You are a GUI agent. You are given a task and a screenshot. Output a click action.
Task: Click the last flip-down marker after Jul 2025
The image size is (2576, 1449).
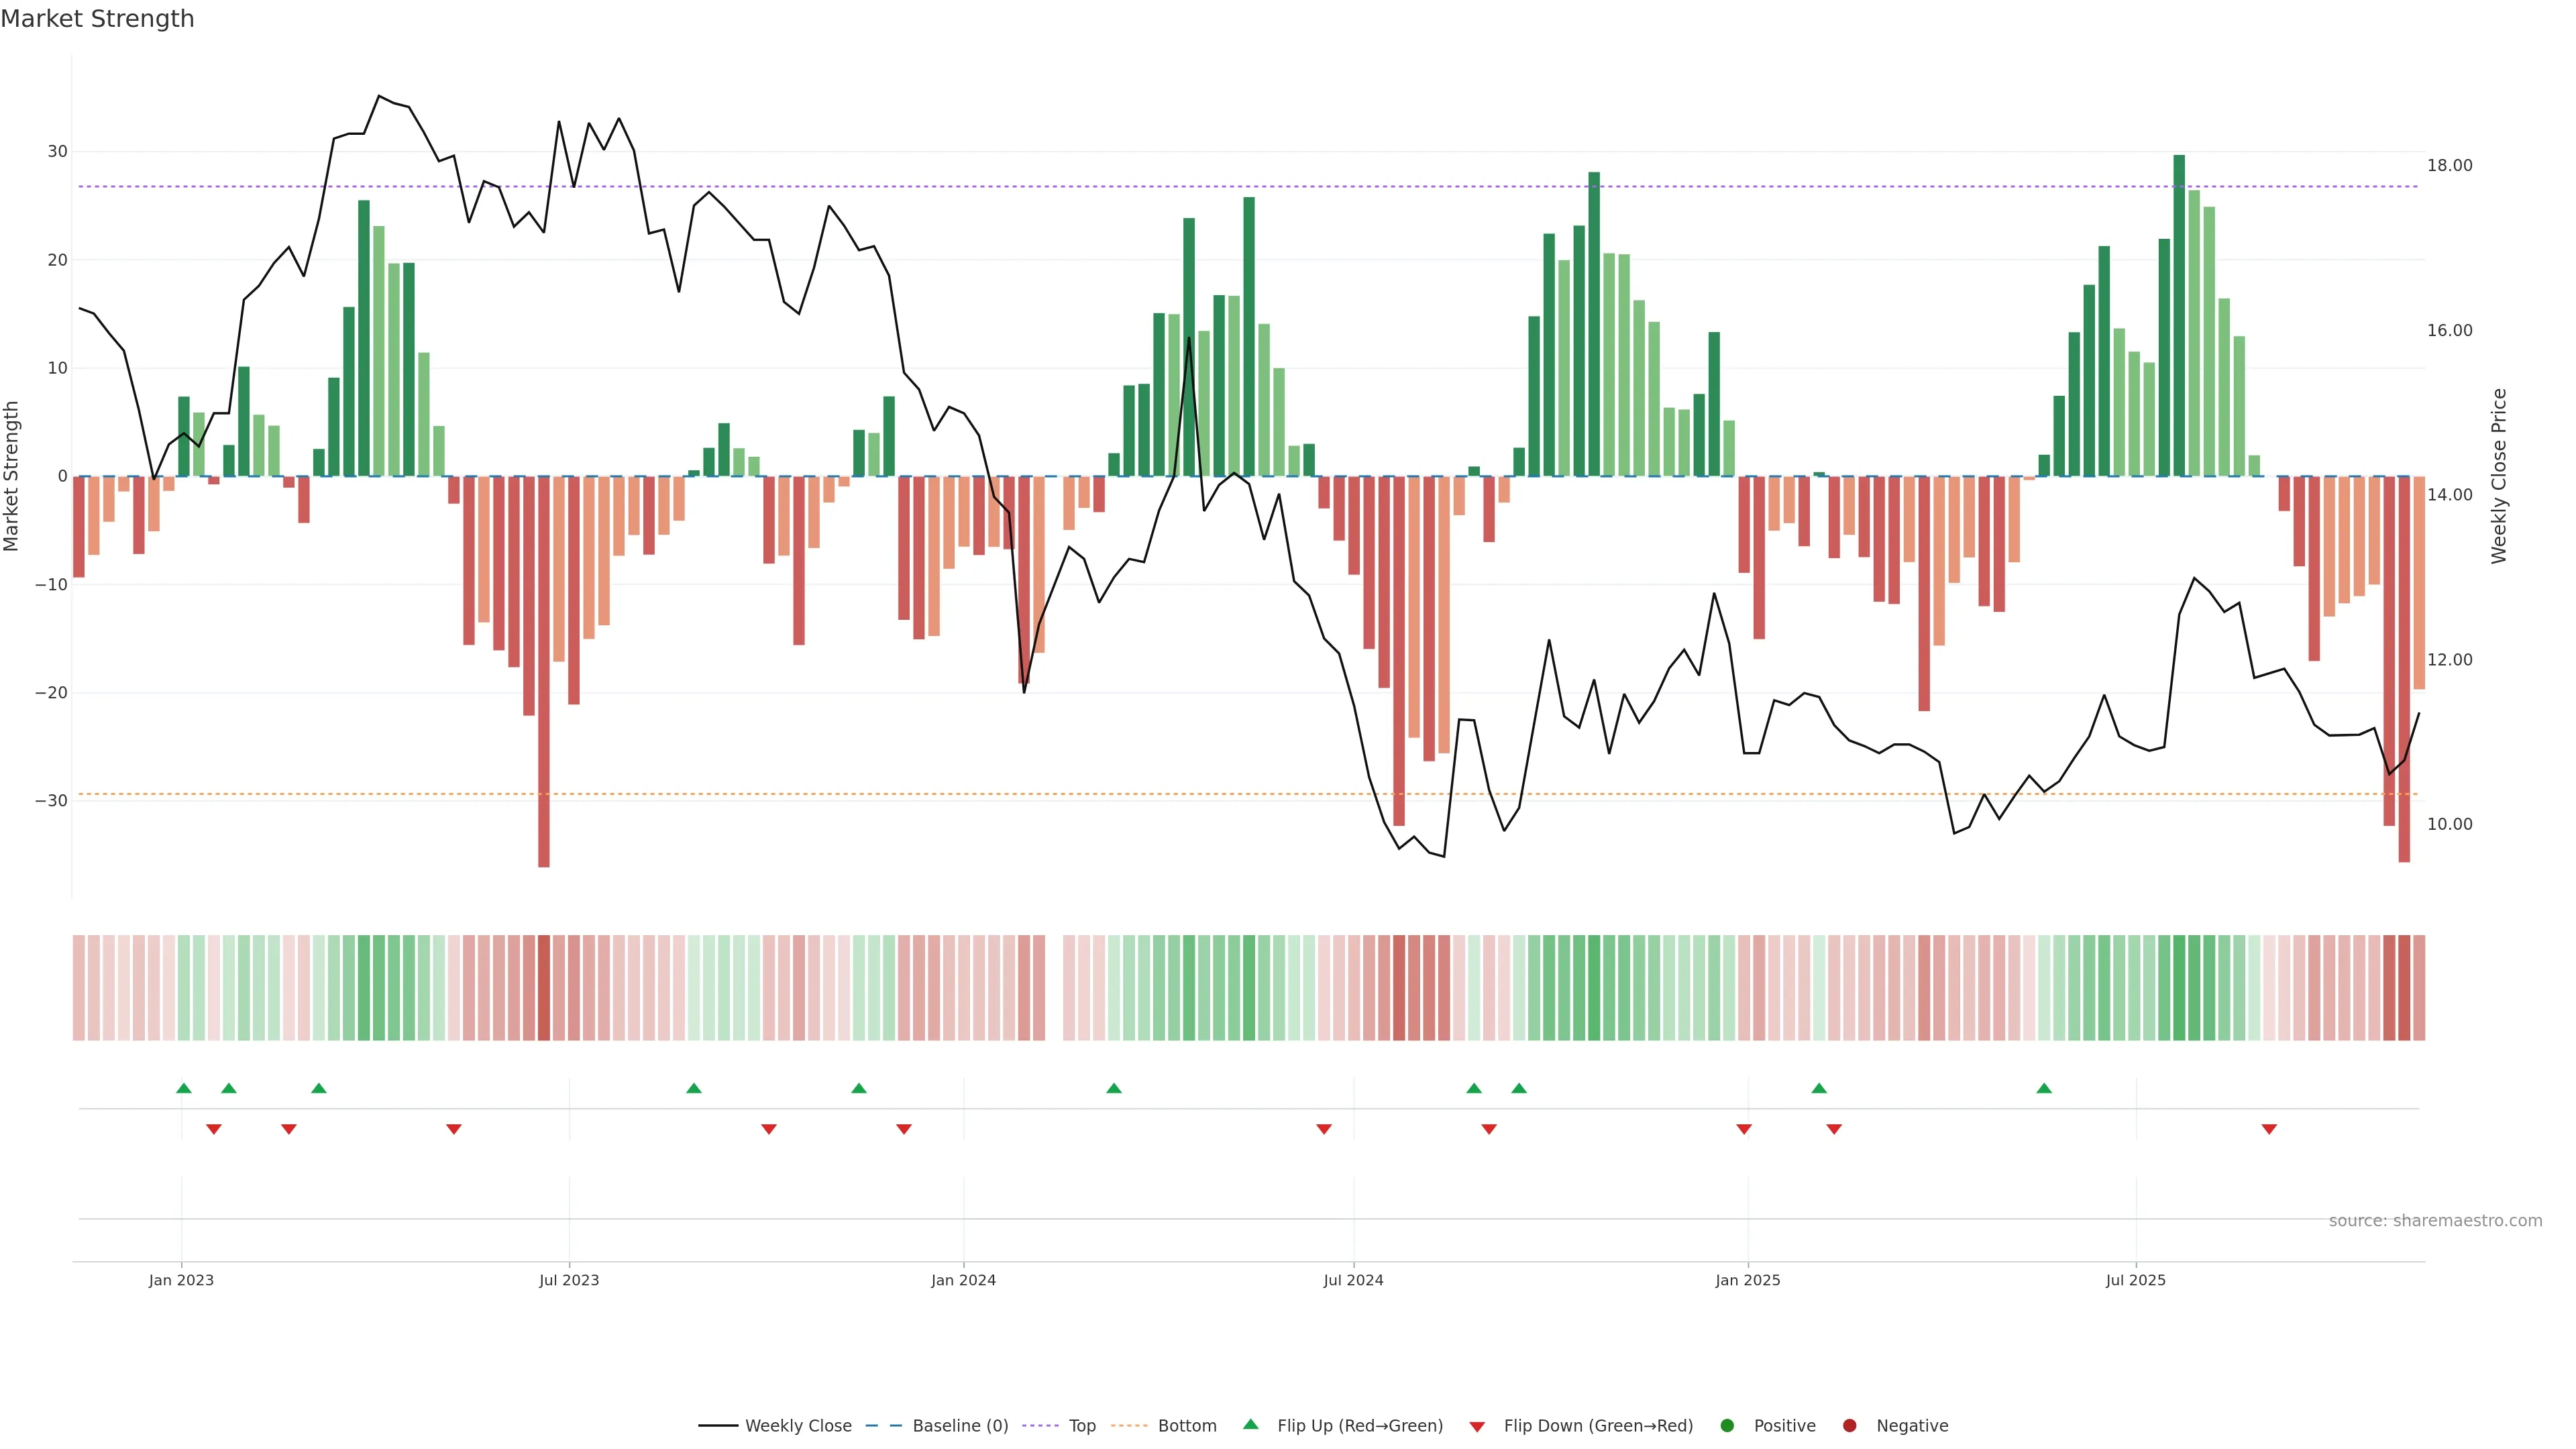[2269, 1129]
